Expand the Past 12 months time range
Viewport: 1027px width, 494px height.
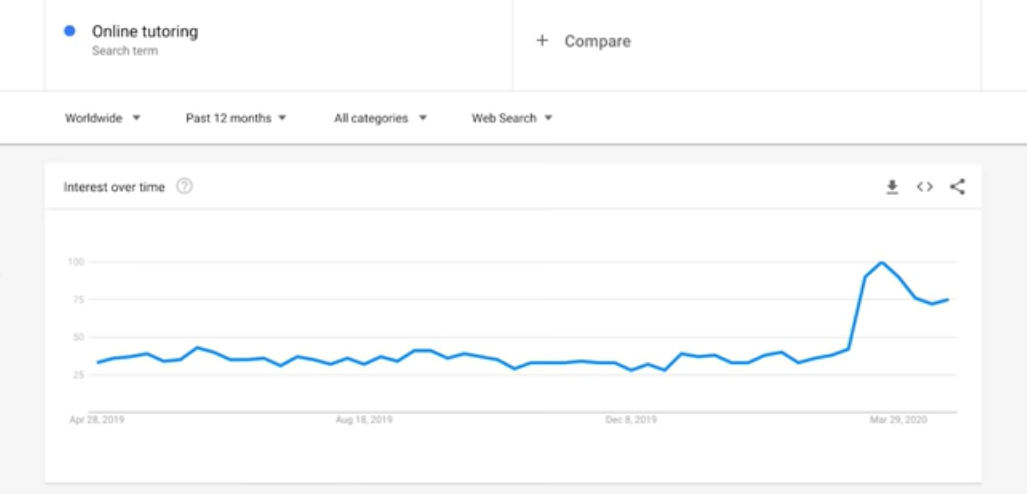236,118
